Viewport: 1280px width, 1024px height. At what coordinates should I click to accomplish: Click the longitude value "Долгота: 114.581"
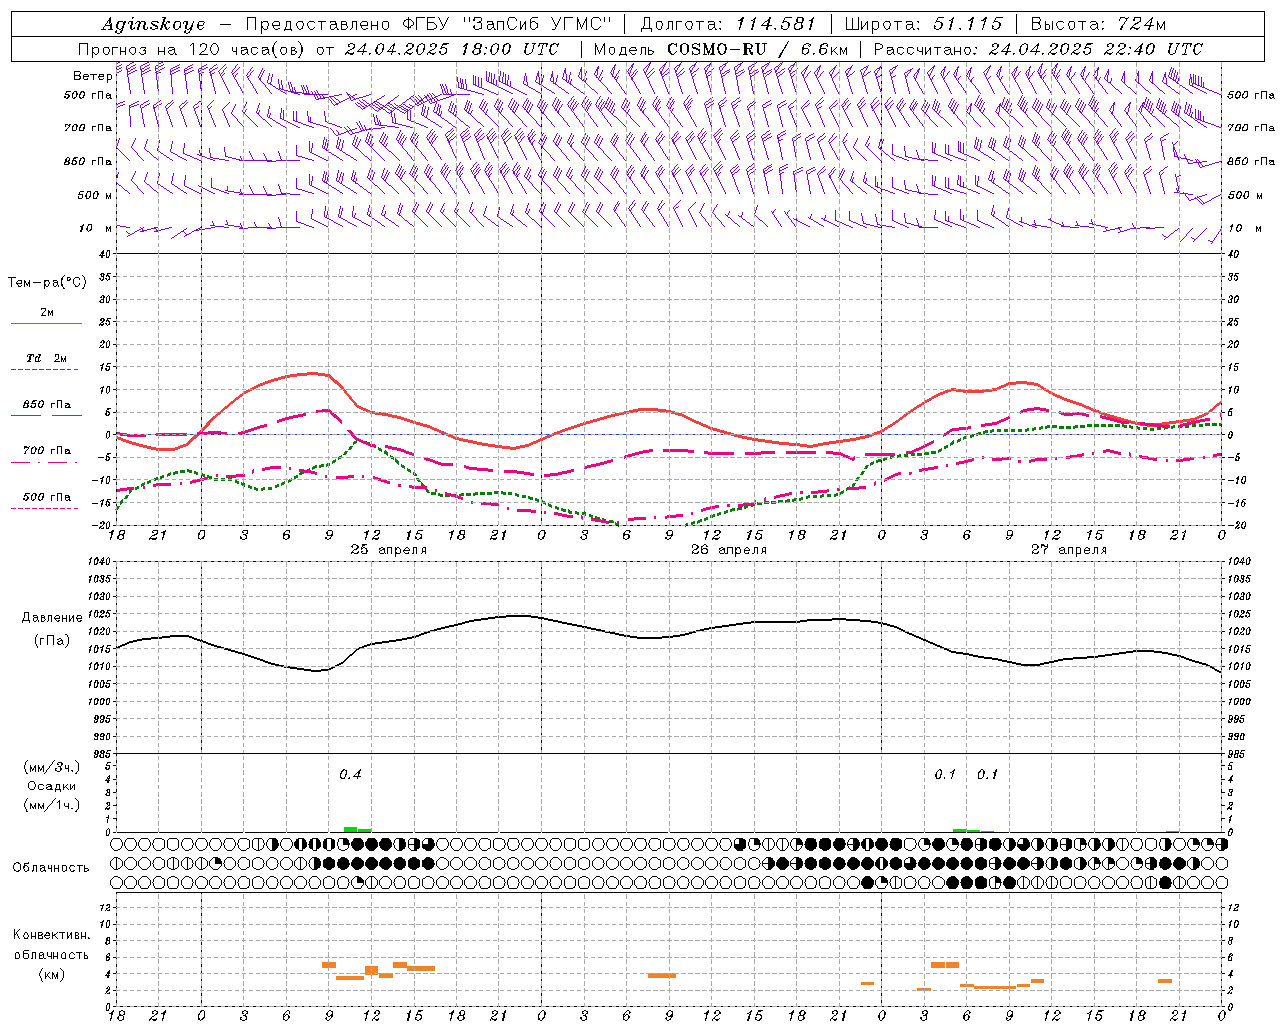728,24
